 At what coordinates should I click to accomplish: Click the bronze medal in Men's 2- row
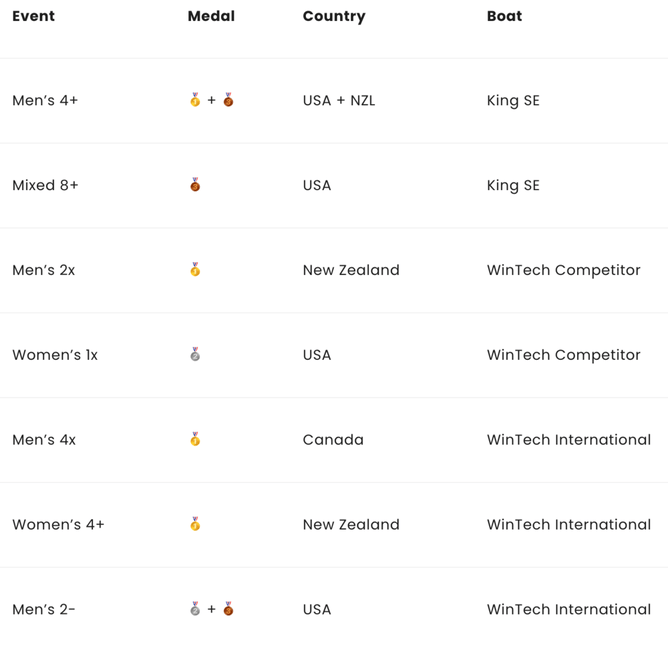[228, 609]
